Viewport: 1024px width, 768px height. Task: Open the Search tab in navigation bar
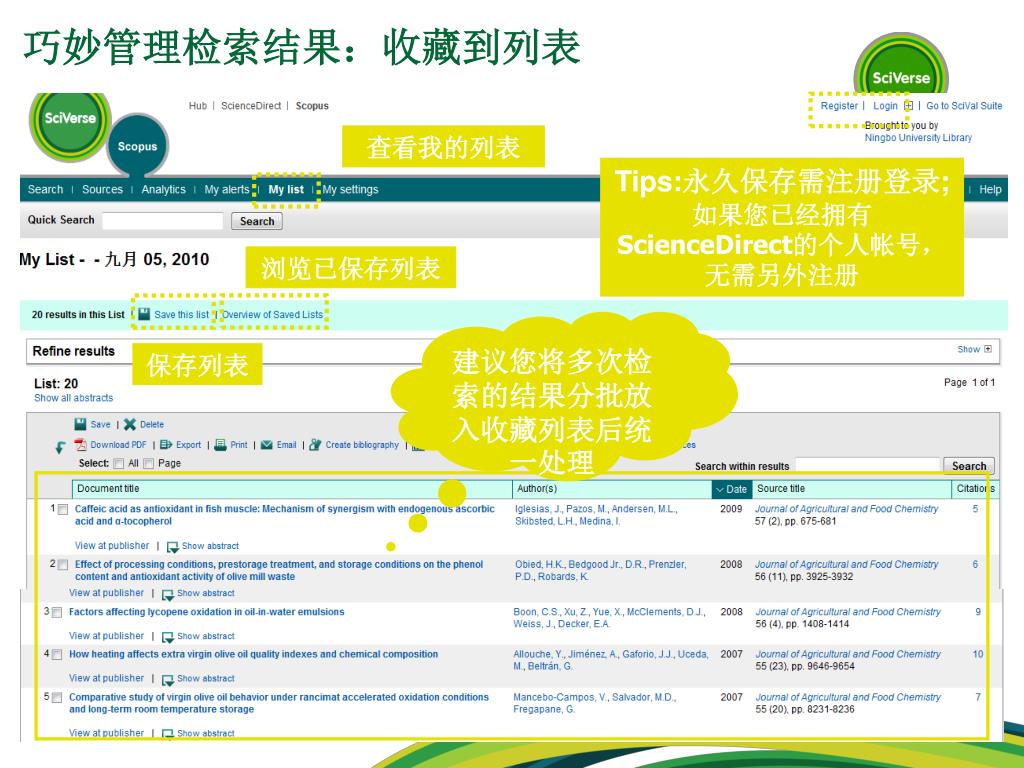click(x=45, y=189)
